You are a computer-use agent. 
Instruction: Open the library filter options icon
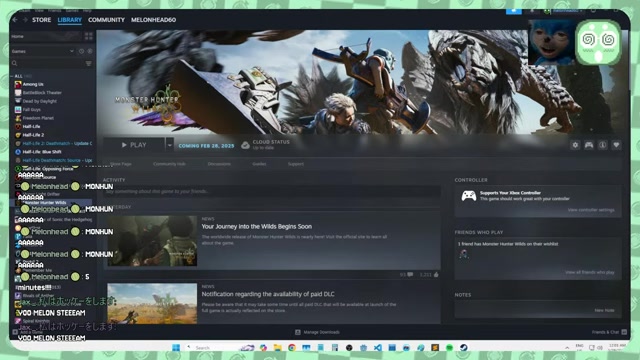coord(89,63)
